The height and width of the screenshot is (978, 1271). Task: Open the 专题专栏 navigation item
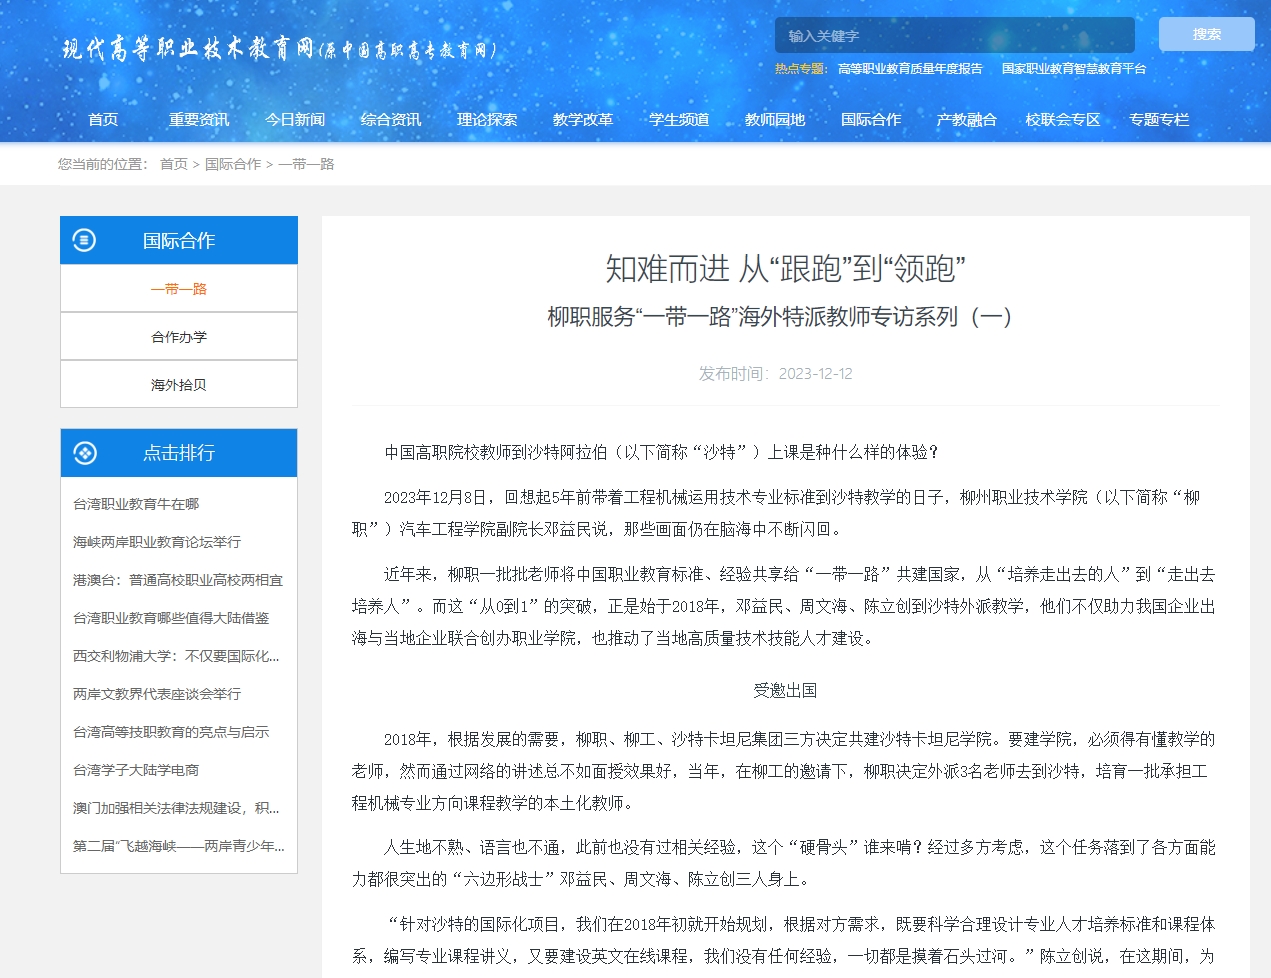click(x=1159, y=120)
